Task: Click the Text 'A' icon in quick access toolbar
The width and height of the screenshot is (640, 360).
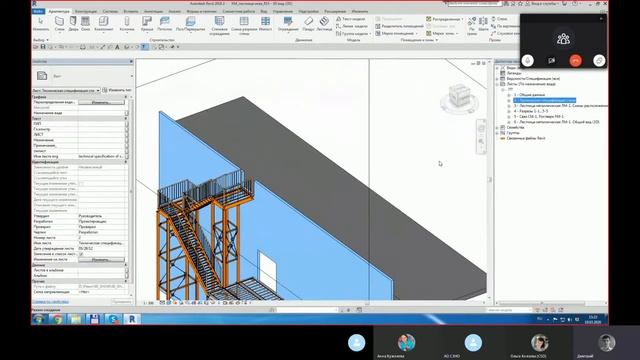Action: [x=118, y=47]
